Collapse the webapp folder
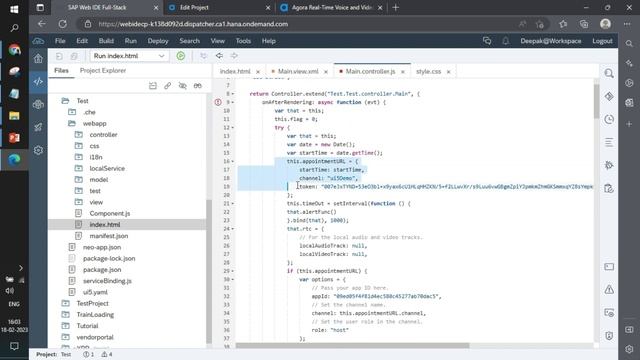The width and height of the screenshot is (640, 360). (72, 123)
